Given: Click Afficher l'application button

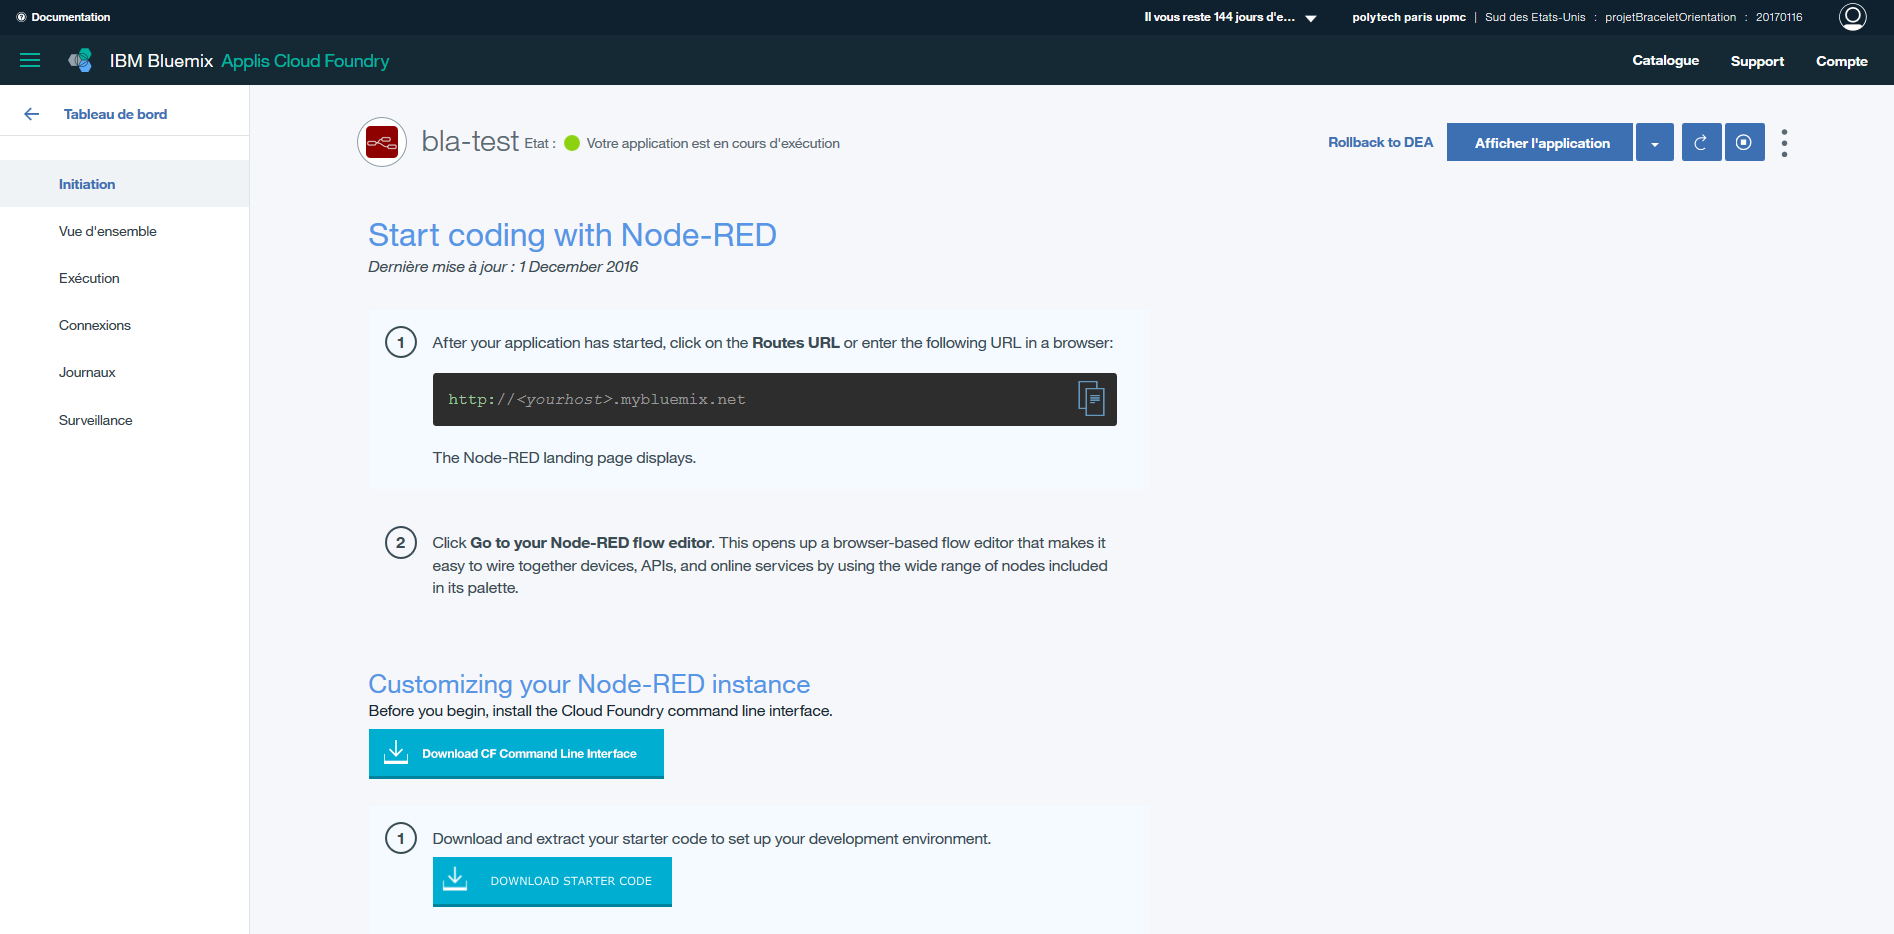Looking at the screenshot, I should point(1540,143).
